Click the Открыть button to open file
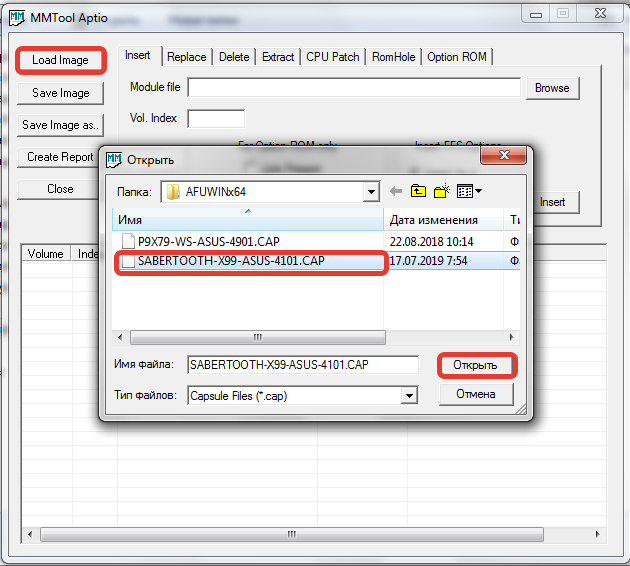This screenshot has width=630, height=566. click(477, 365)
